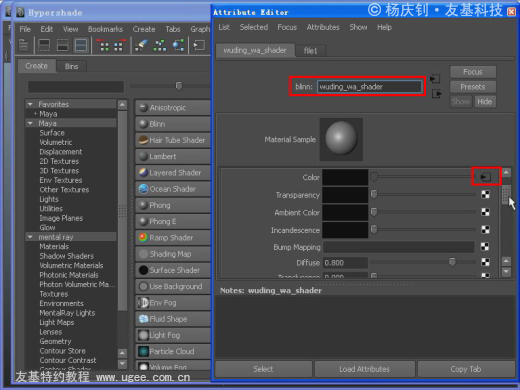Open the Attribute Editor Selected menu

(254, 27)
